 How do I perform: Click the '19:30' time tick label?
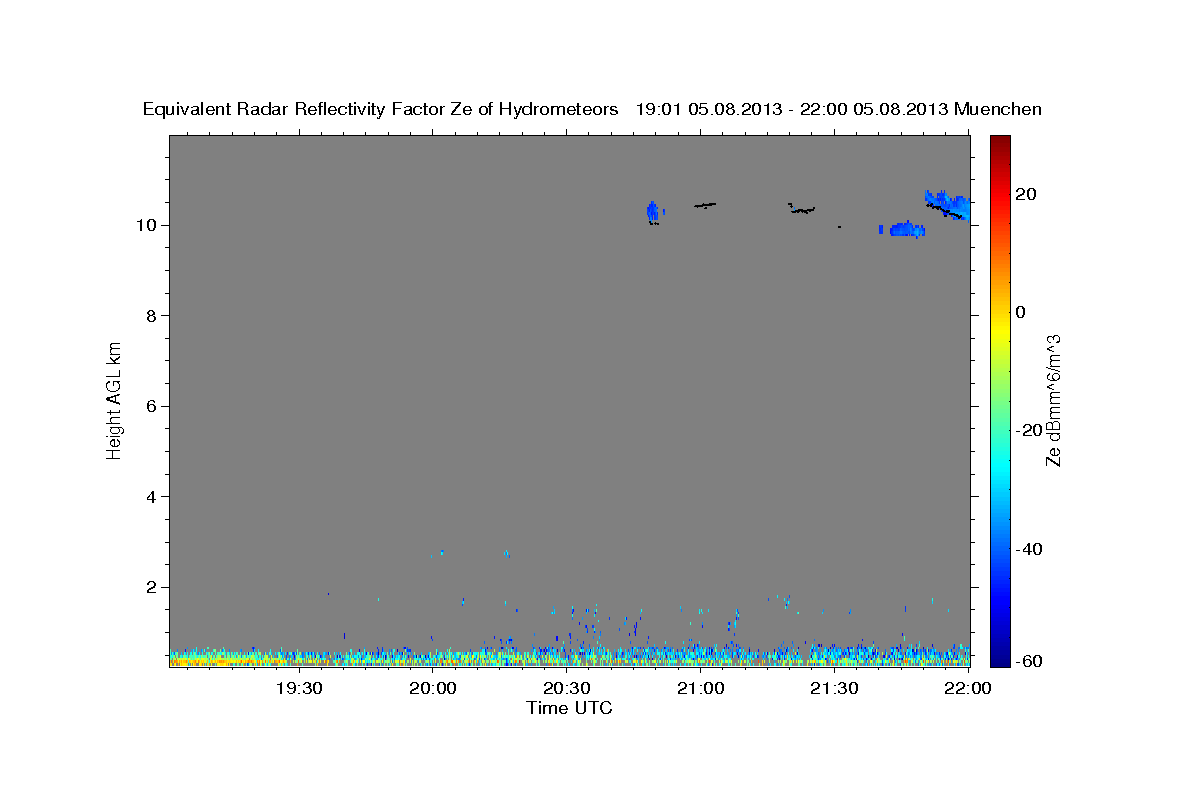pyautogui.click(x=299, y=688)
